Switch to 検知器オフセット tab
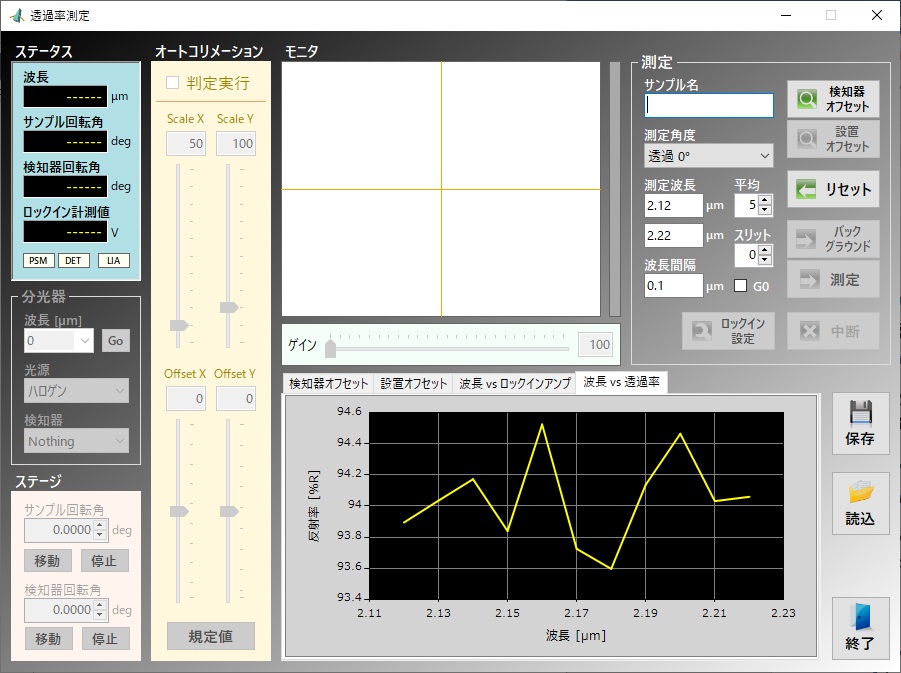 tap(328, 383)
